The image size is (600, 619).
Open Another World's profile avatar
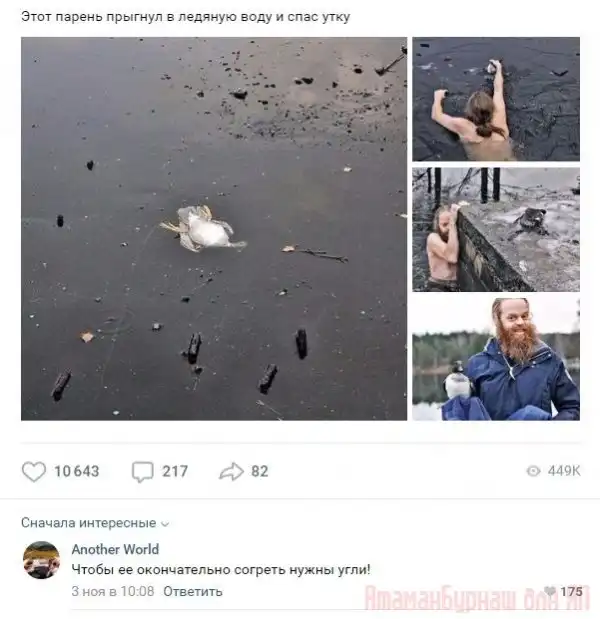[x=41, y=560]
